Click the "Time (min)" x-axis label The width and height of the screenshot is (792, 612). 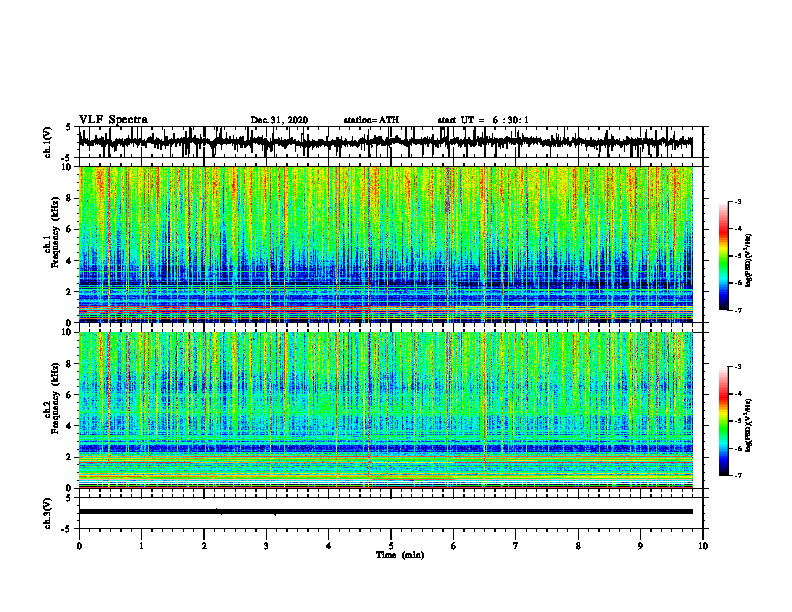[400, 555]
